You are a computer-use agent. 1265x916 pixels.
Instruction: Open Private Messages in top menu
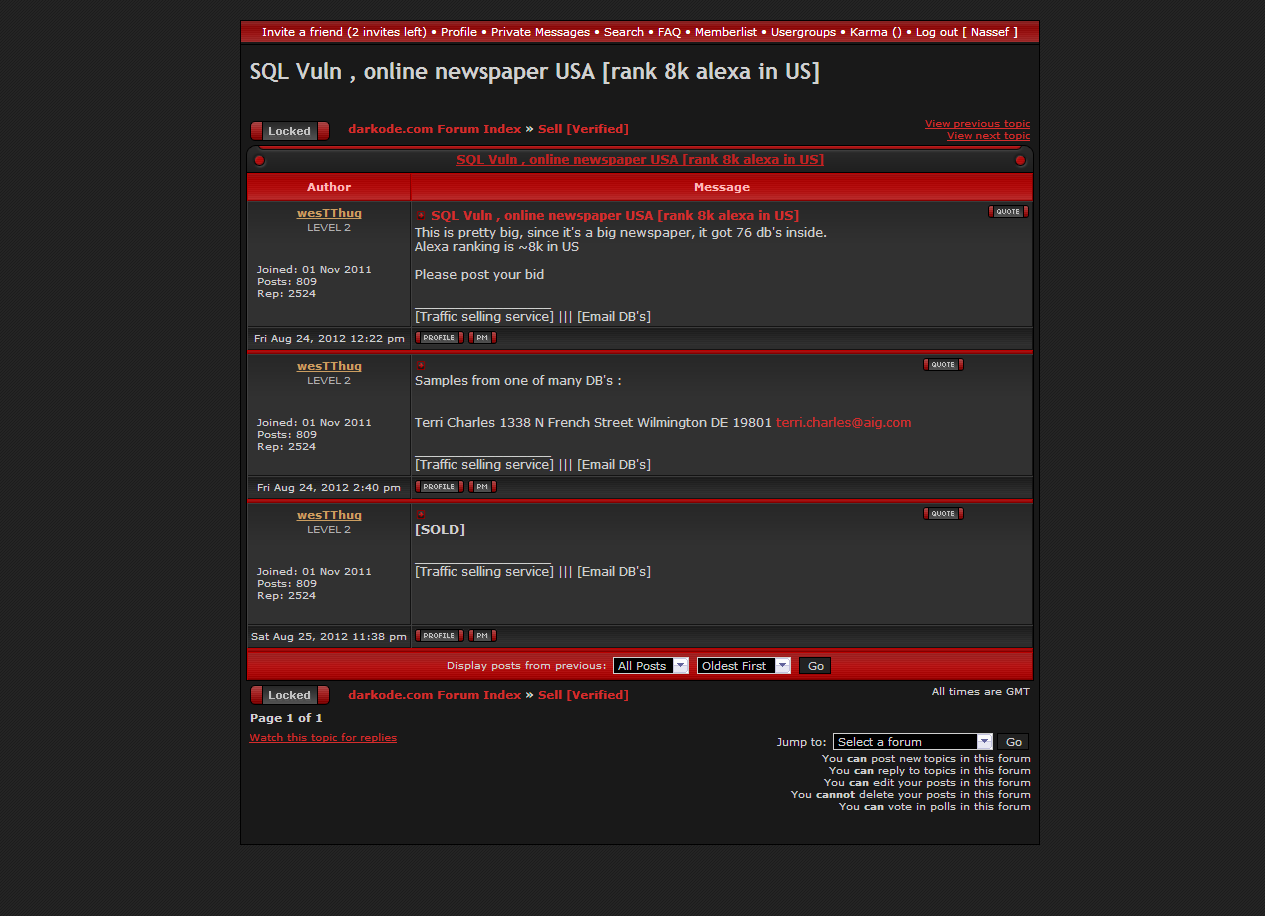tap(540, 32)
